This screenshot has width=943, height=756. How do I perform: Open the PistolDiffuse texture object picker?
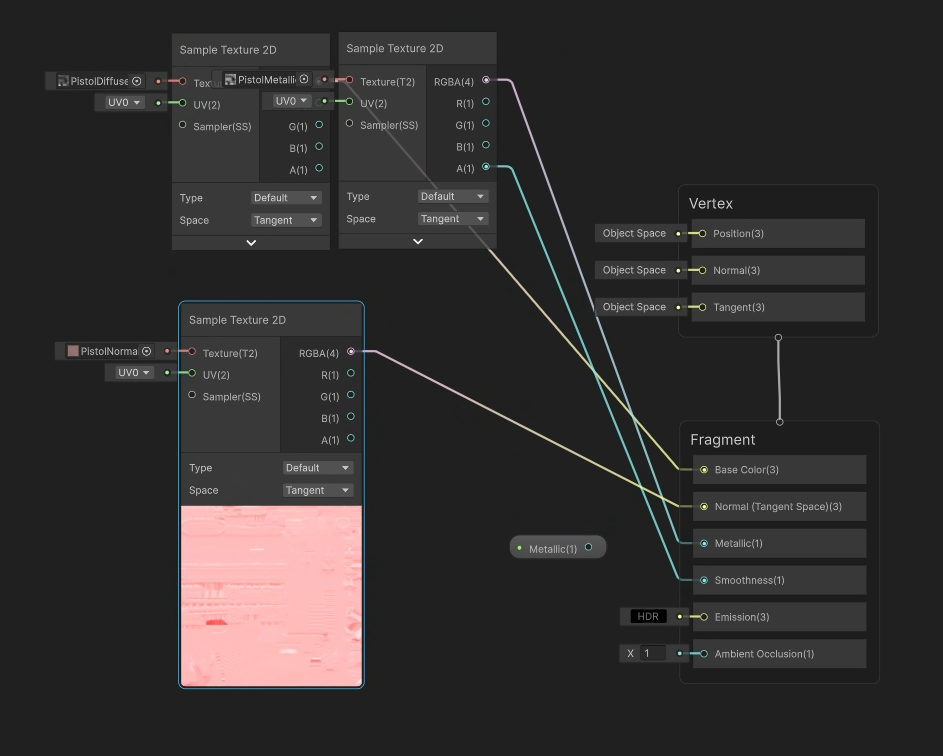(x=137, y=81)
